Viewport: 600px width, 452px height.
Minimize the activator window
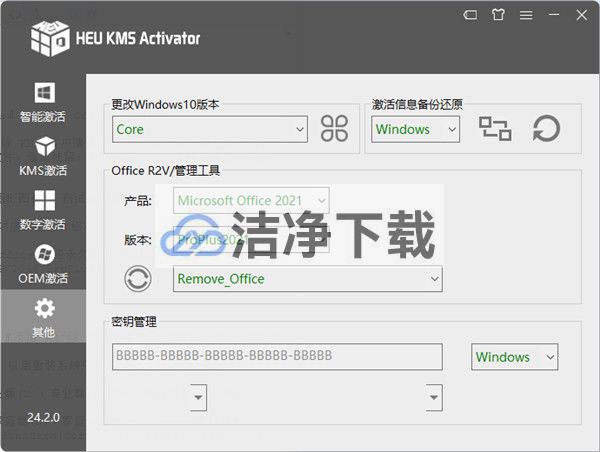click(x=554, y=15)
